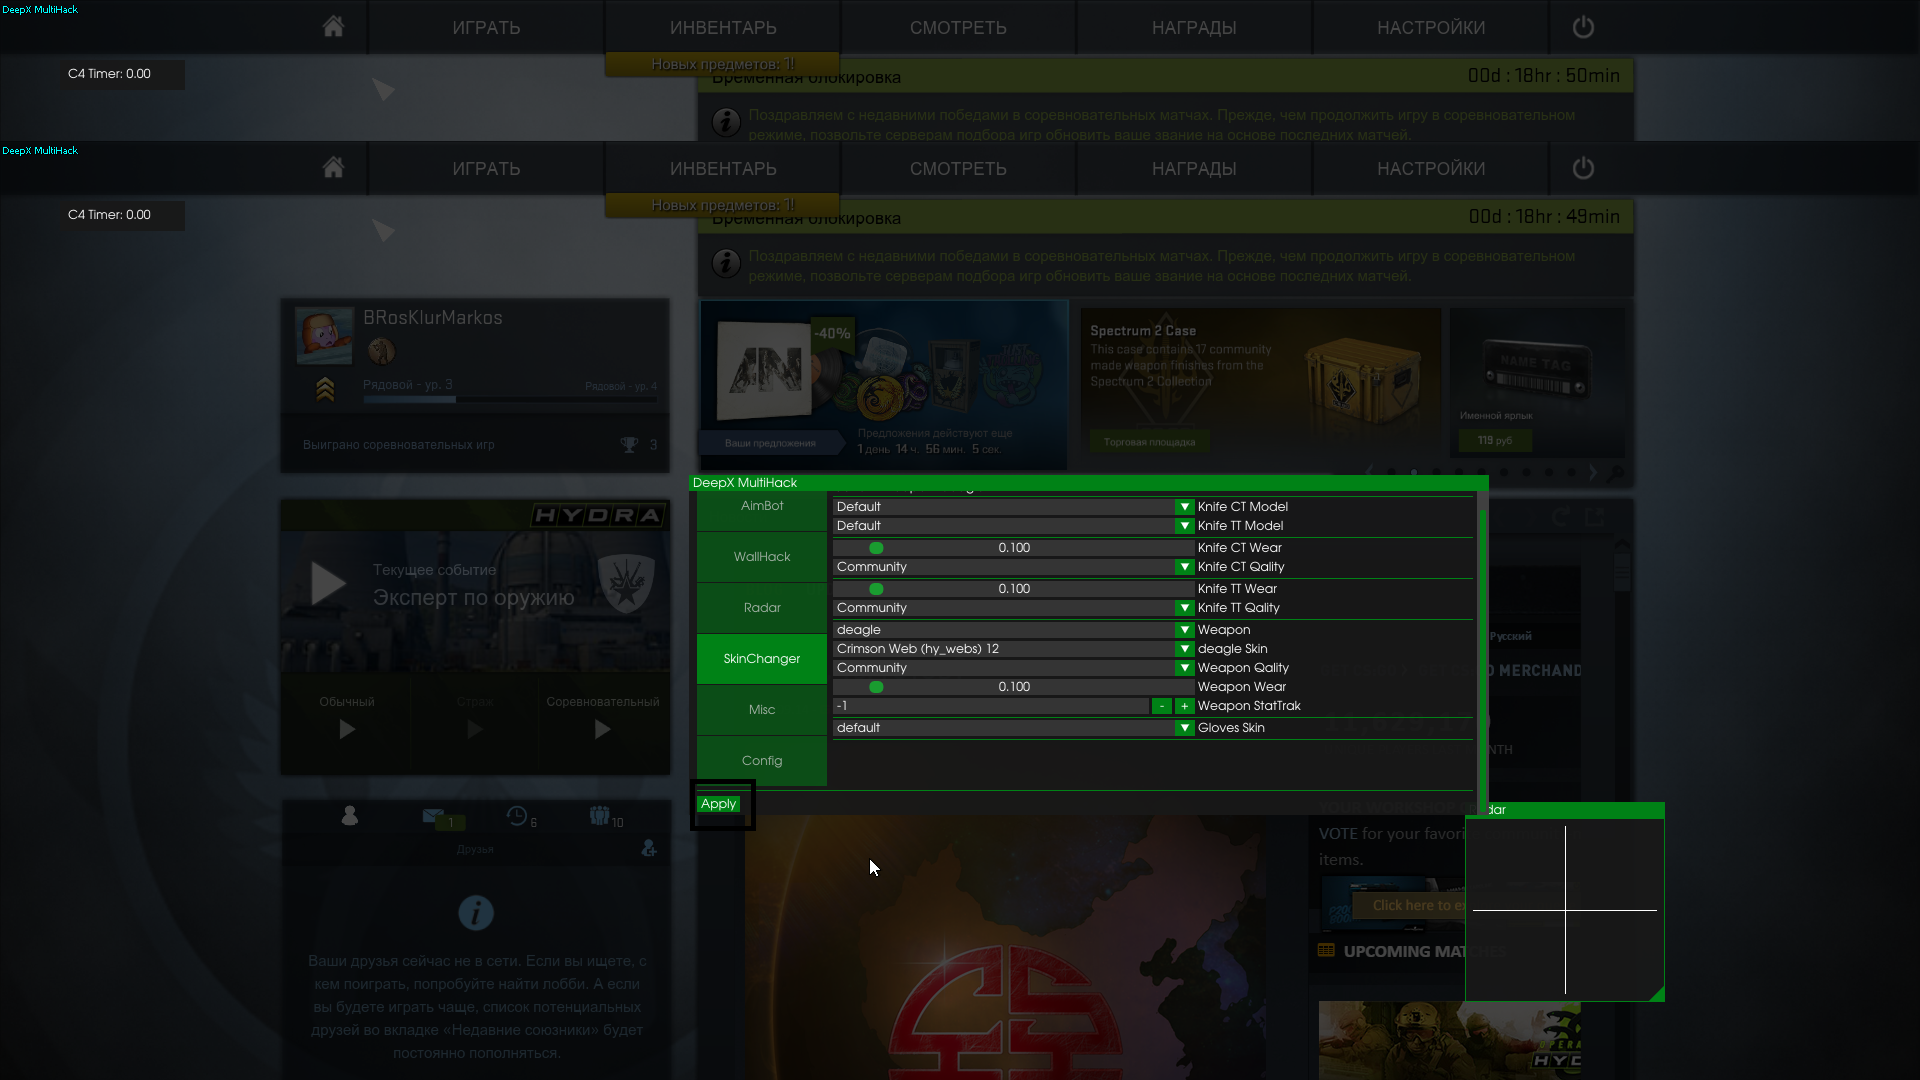Click the trophy icon for competitive wins
This screenshot has height=1080, width=1920.
click(x=629, y=444)
